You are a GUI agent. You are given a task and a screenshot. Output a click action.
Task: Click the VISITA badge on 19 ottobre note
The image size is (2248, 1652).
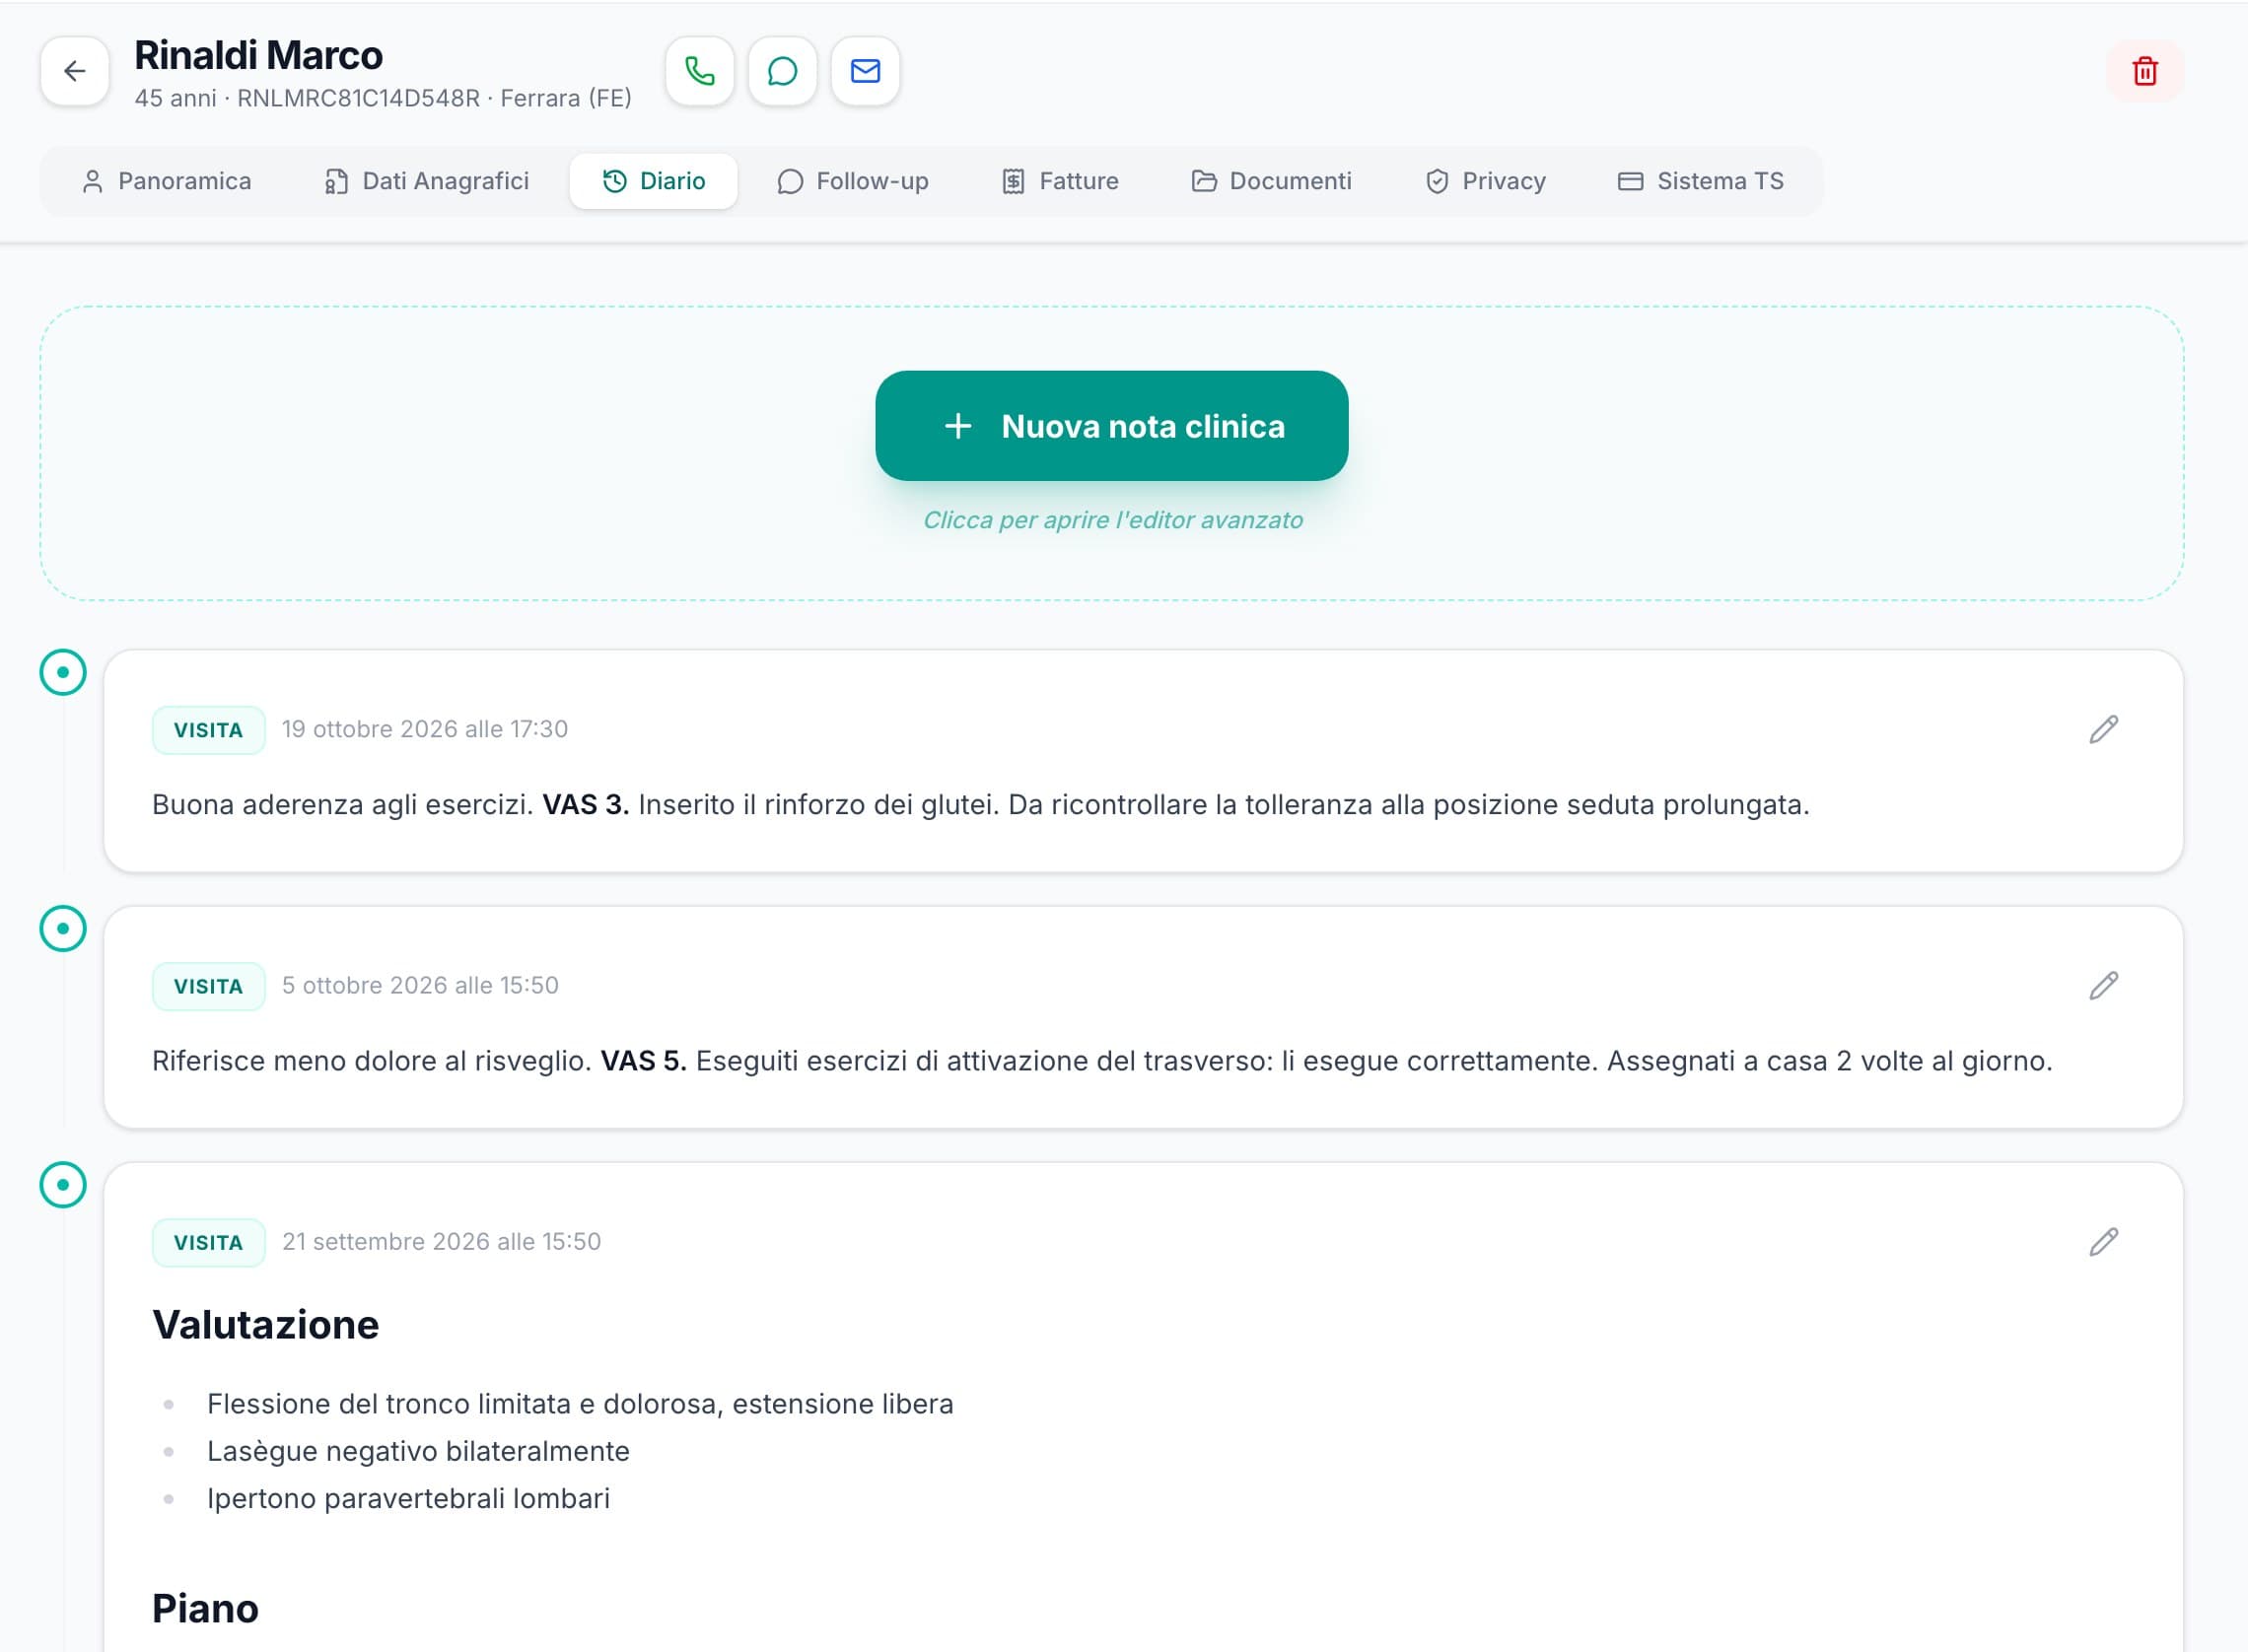tap(208, 730)
